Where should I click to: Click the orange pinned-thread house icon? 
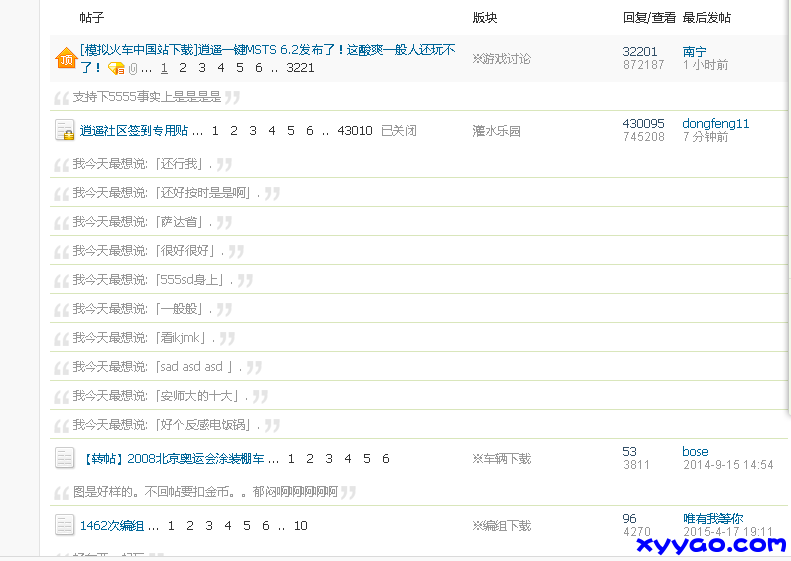(x=66, y=58)
